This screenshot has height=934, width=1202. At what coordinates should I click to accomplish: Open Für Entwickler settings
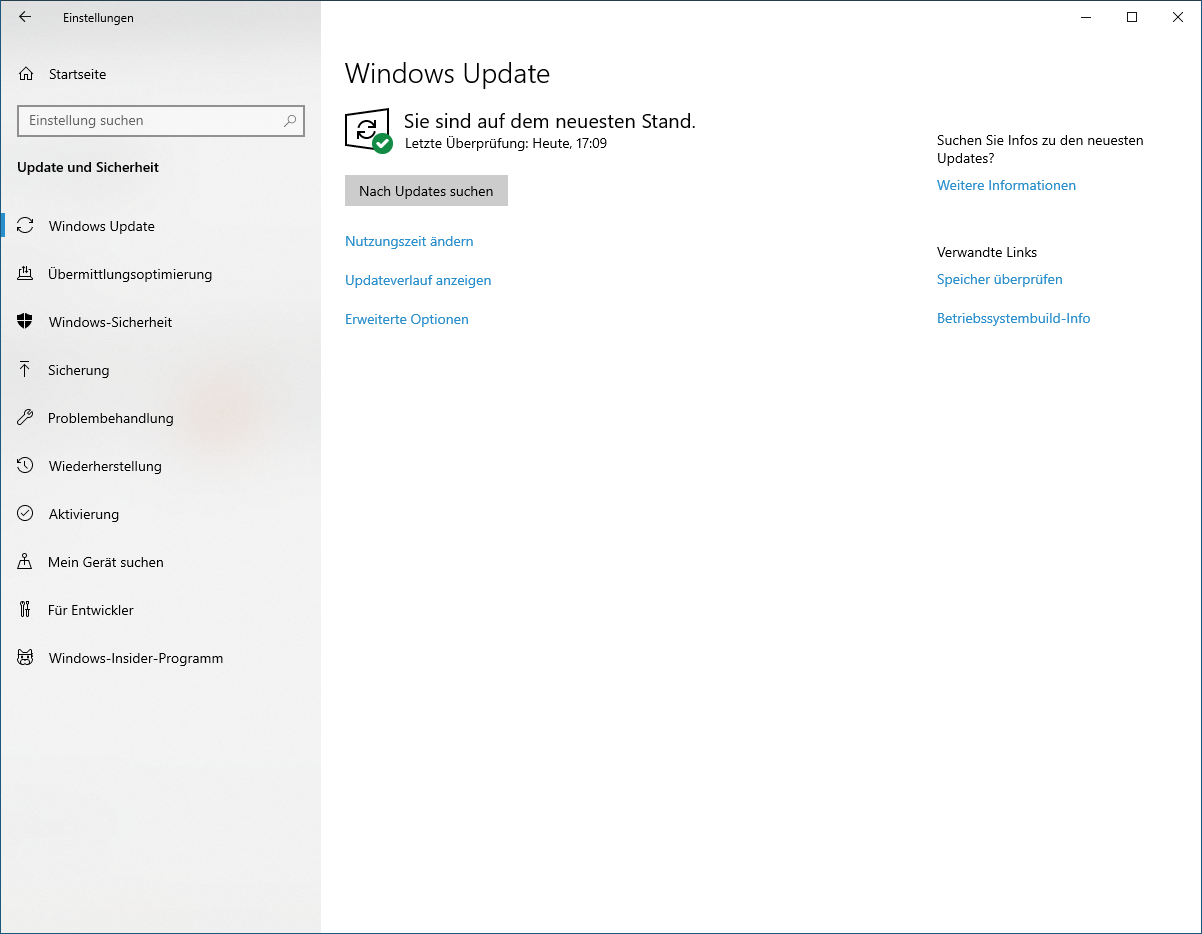(x=161, y=610)
